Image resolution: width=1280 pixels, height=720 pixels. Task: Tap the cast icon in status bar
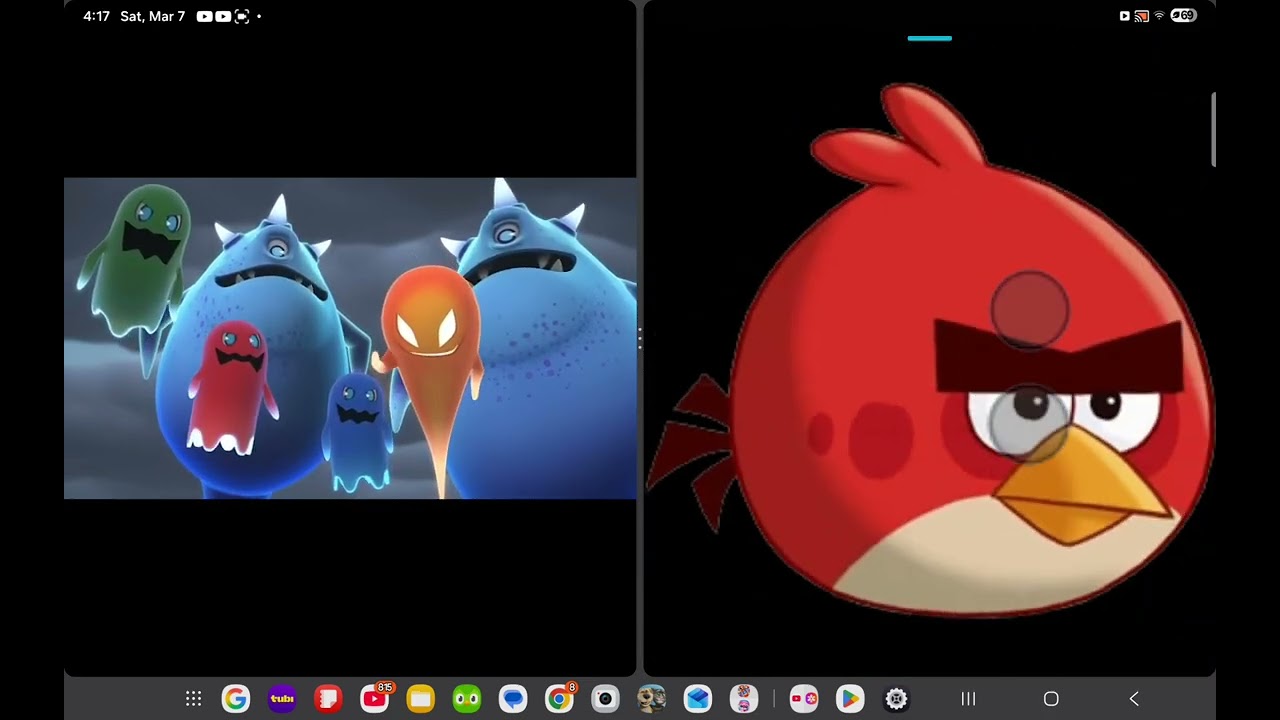click(1142, 16)
